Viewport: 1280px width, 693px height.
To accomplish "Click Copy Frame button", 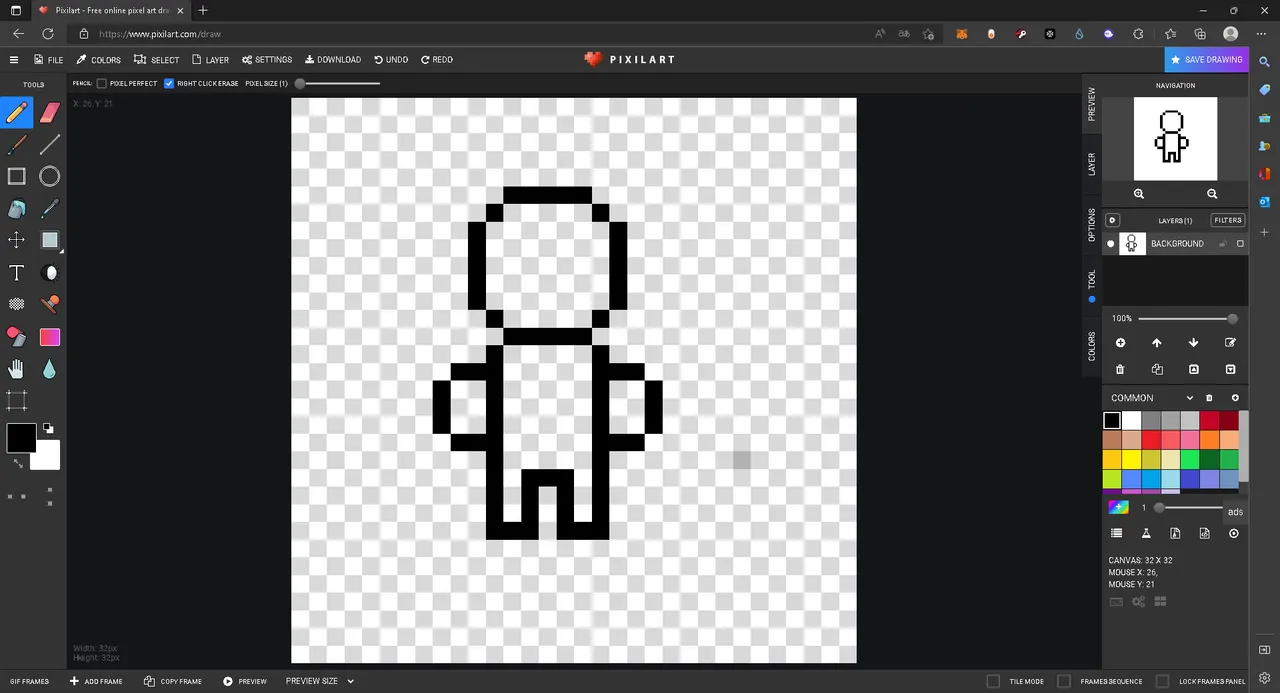I will pos(173,681).
